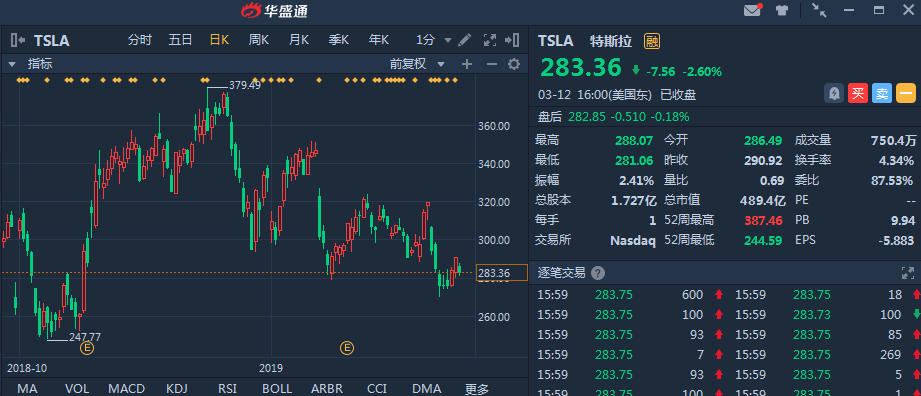Switch to 分时 chart tab
Image resolution: width=921 pixels, height=396 pixels.
(140, 40)
